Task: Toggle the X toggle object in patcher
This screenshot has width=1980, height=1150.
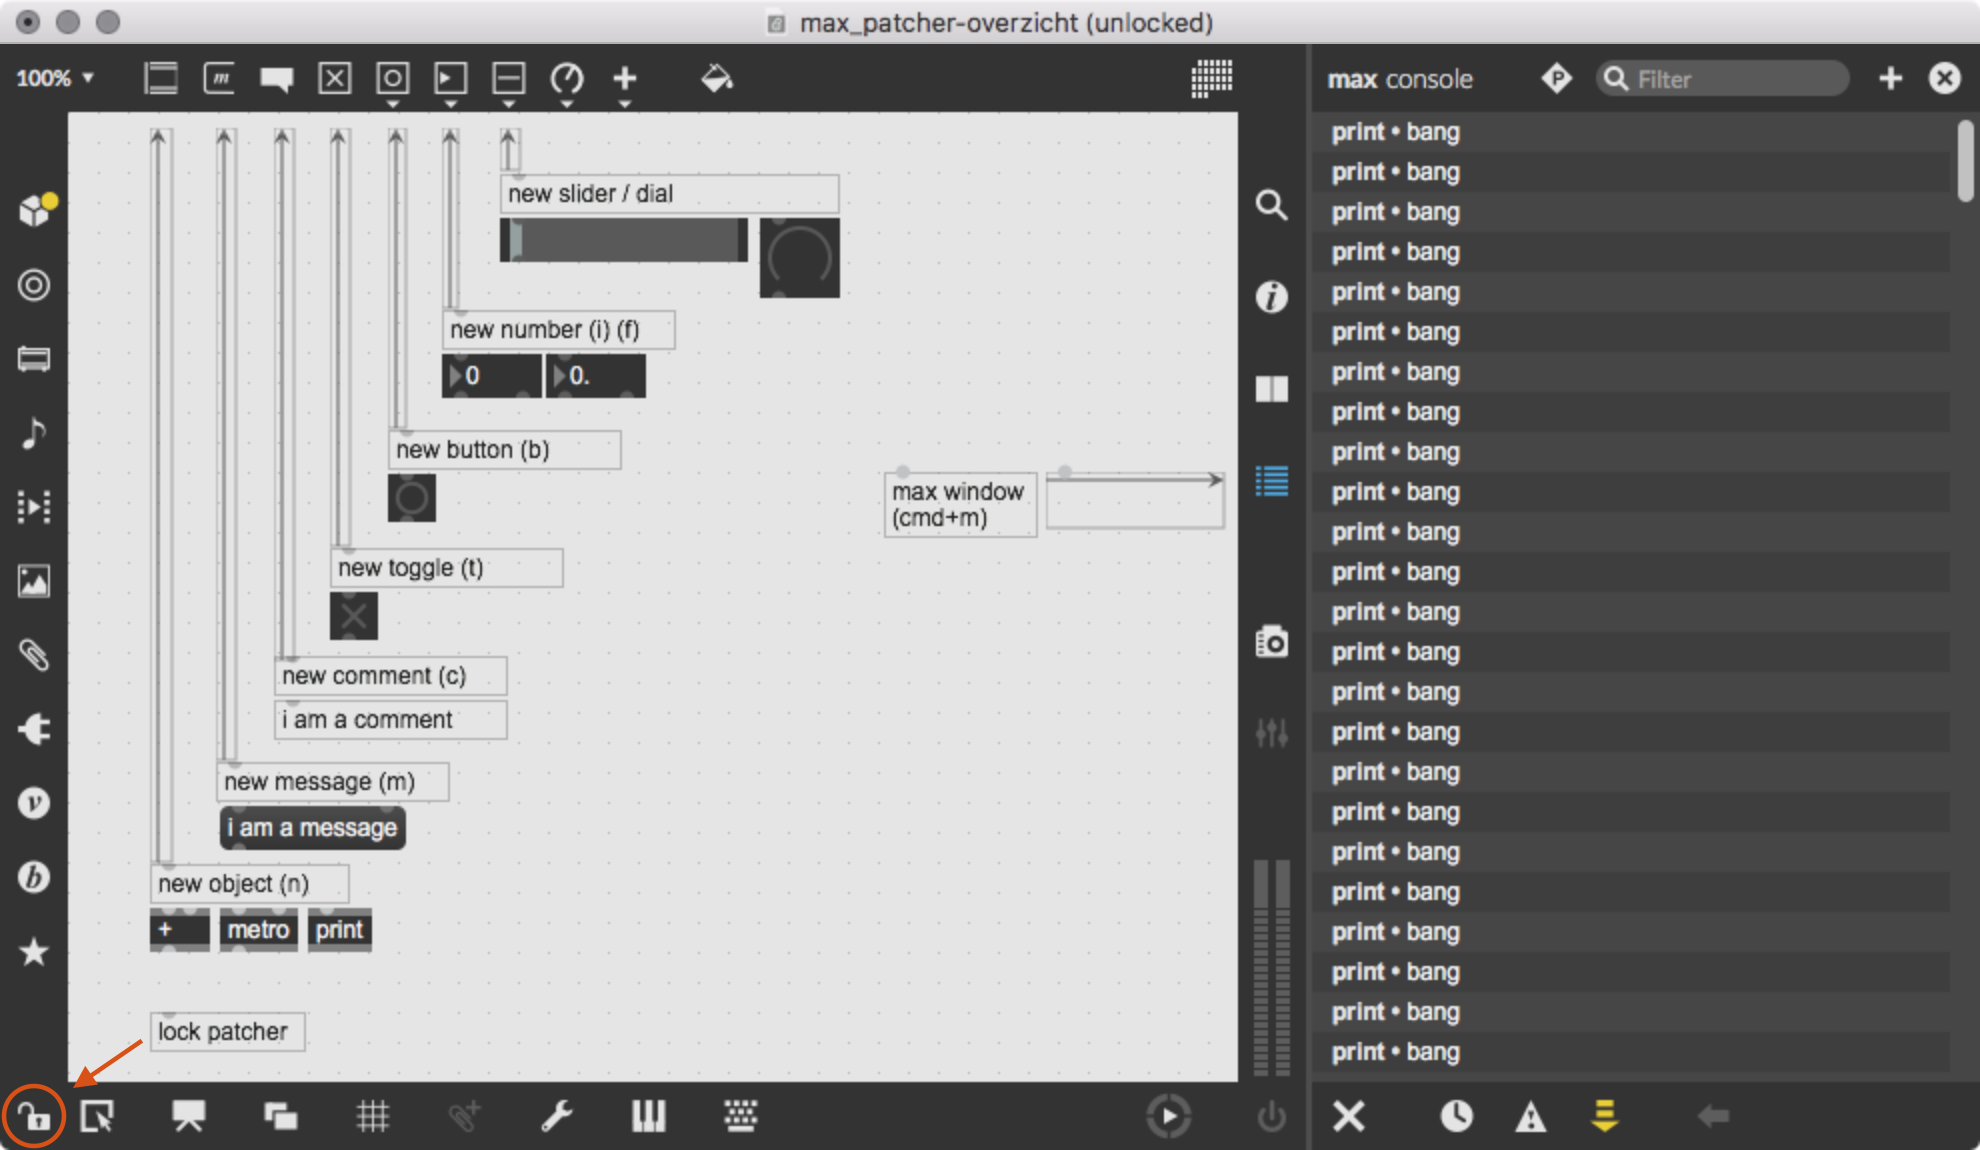Action: click(x=354, y=615)
